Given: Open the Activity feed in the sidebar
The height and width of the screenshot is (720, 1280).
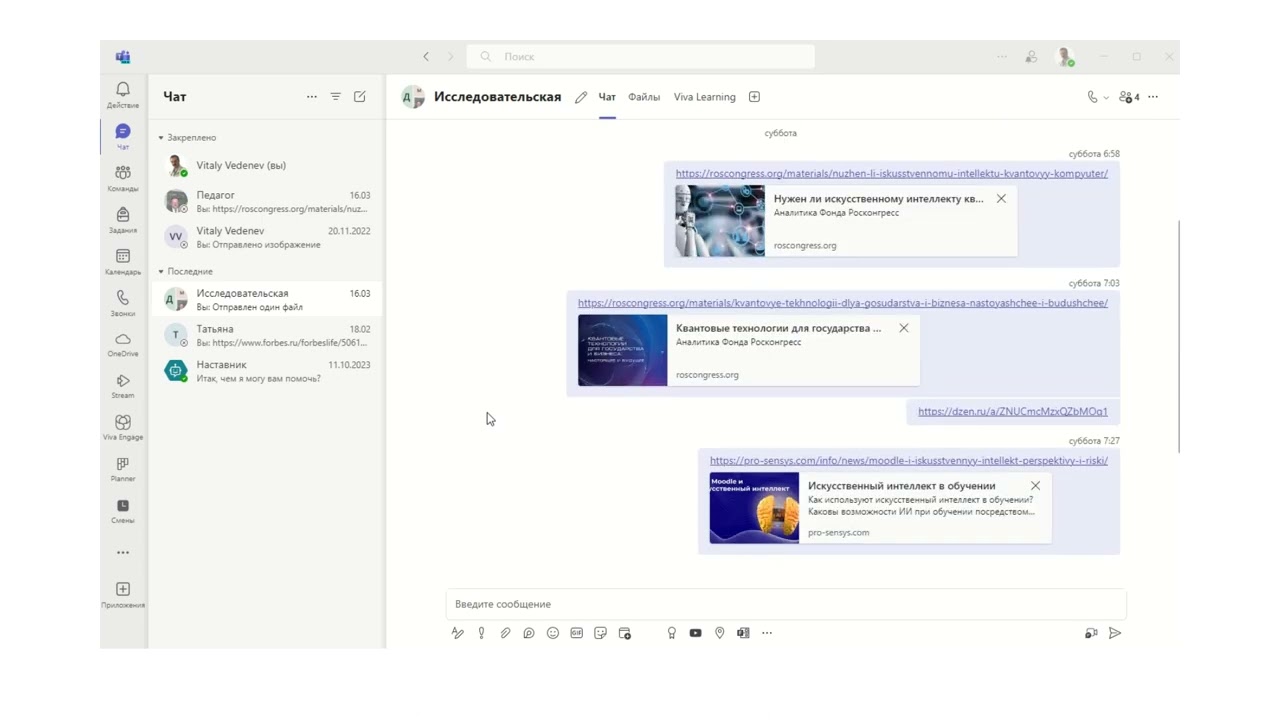Looking at the screenshot, I should [123, 95].
